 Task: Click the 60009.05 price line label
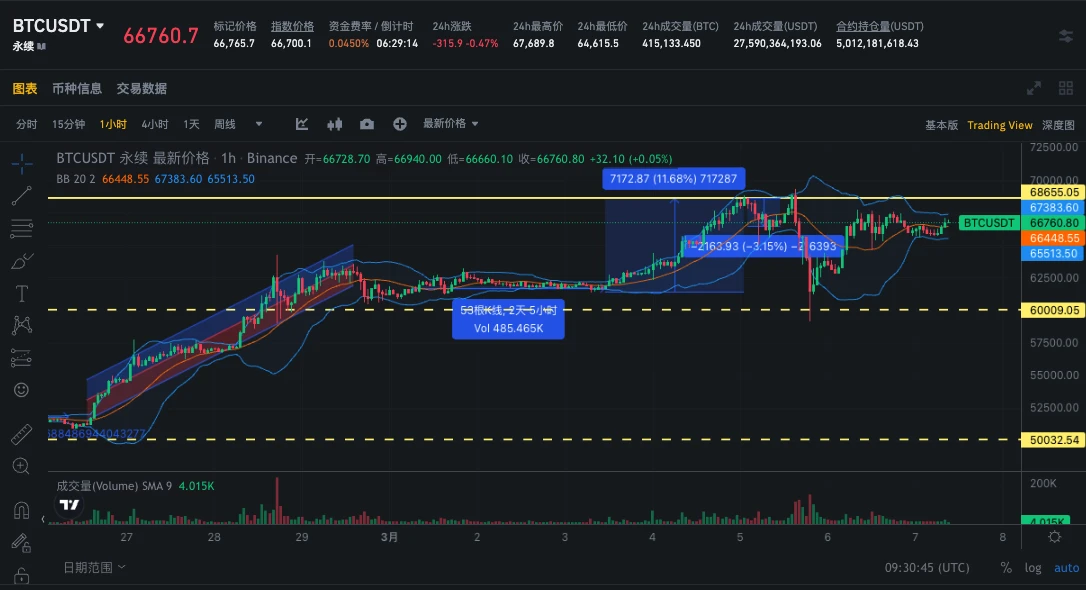click(x=1054, y=310)
